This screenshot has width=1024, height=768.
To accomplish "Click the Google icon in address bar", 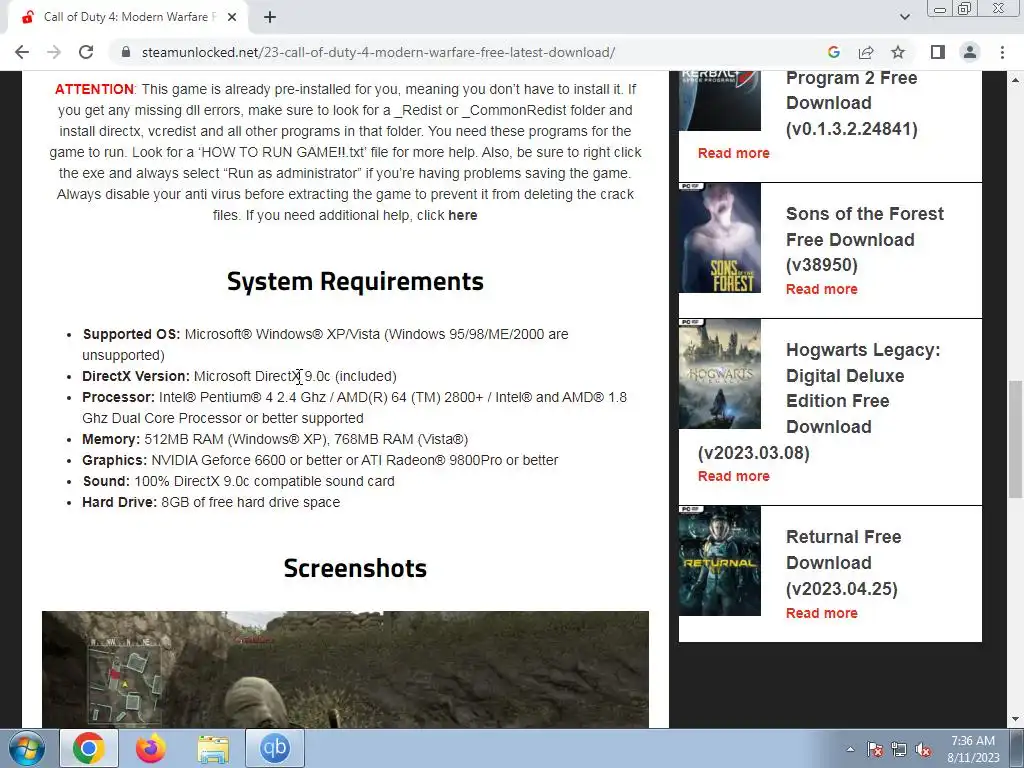I will coord(833,52).
